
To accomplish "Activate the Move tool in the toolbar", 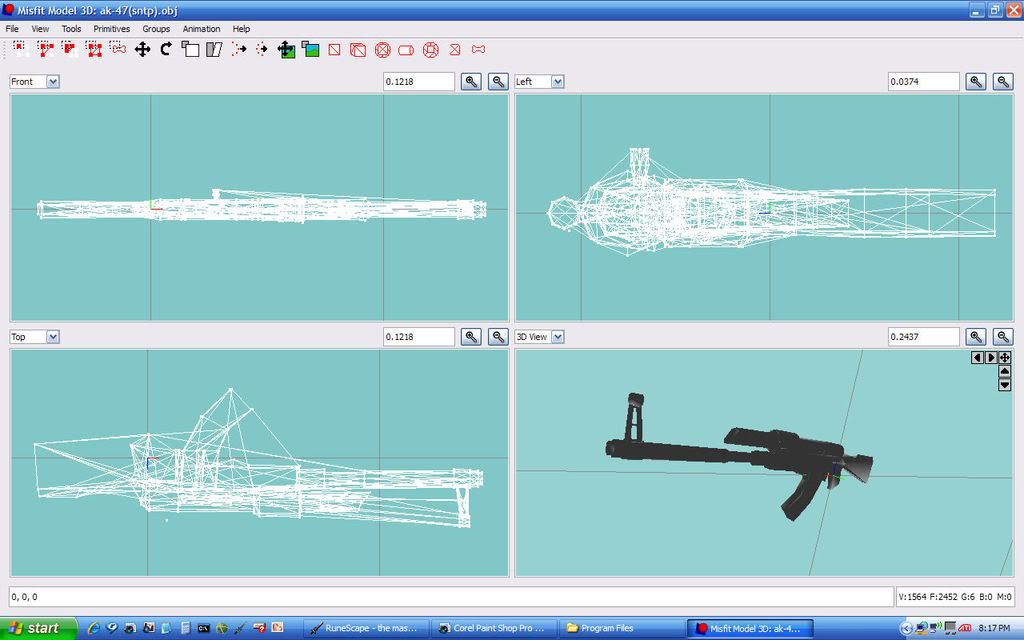I will [x=142, y=49].
